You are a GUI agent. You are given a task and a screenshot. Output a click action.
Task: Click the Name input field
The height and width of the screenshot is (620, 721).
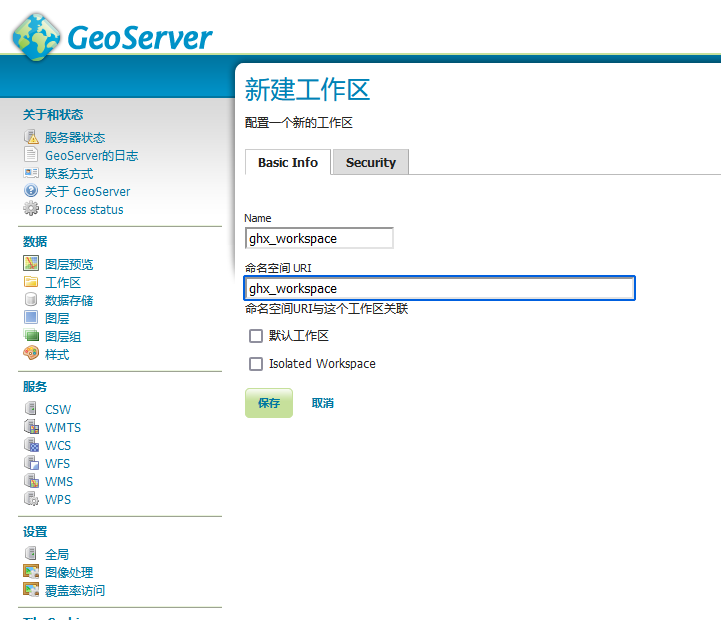(319, 238)
